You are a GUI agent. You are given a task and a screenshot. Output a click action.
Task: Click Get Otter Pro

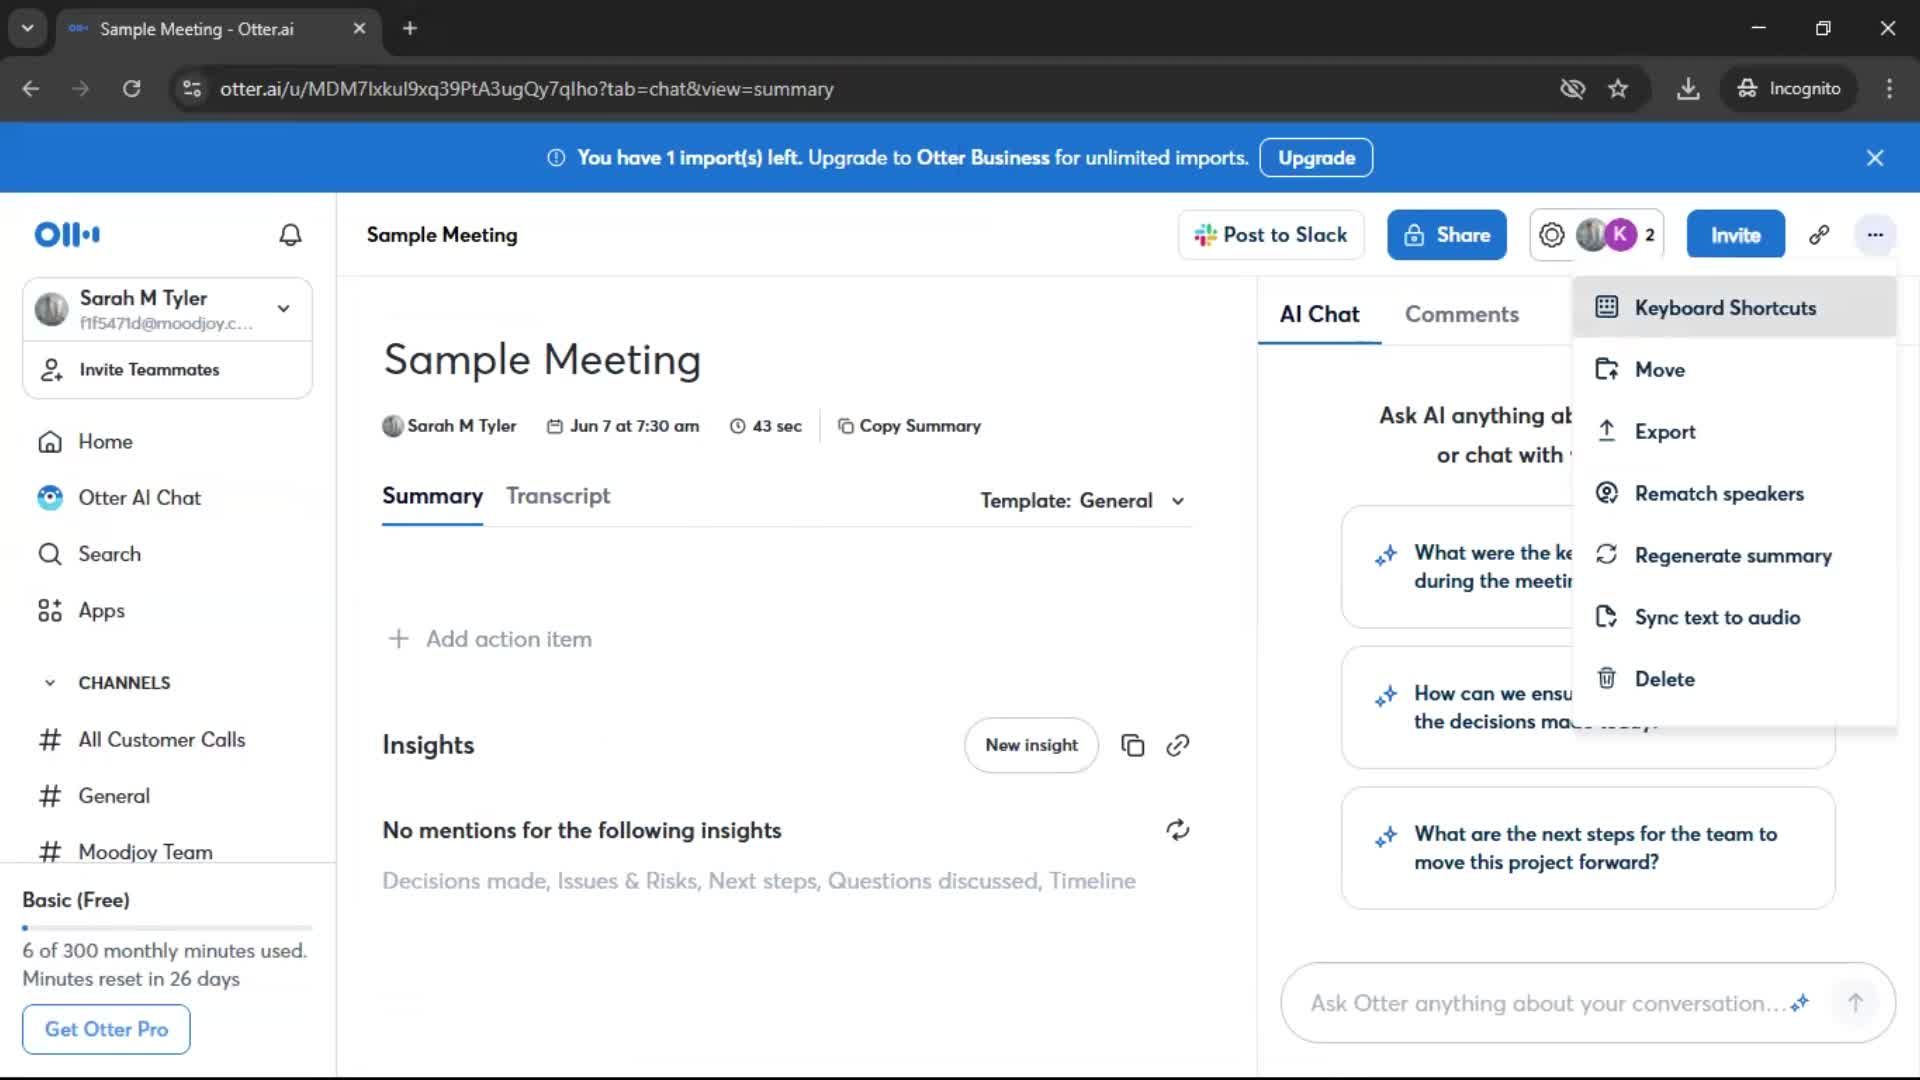tap(106, 1029)
